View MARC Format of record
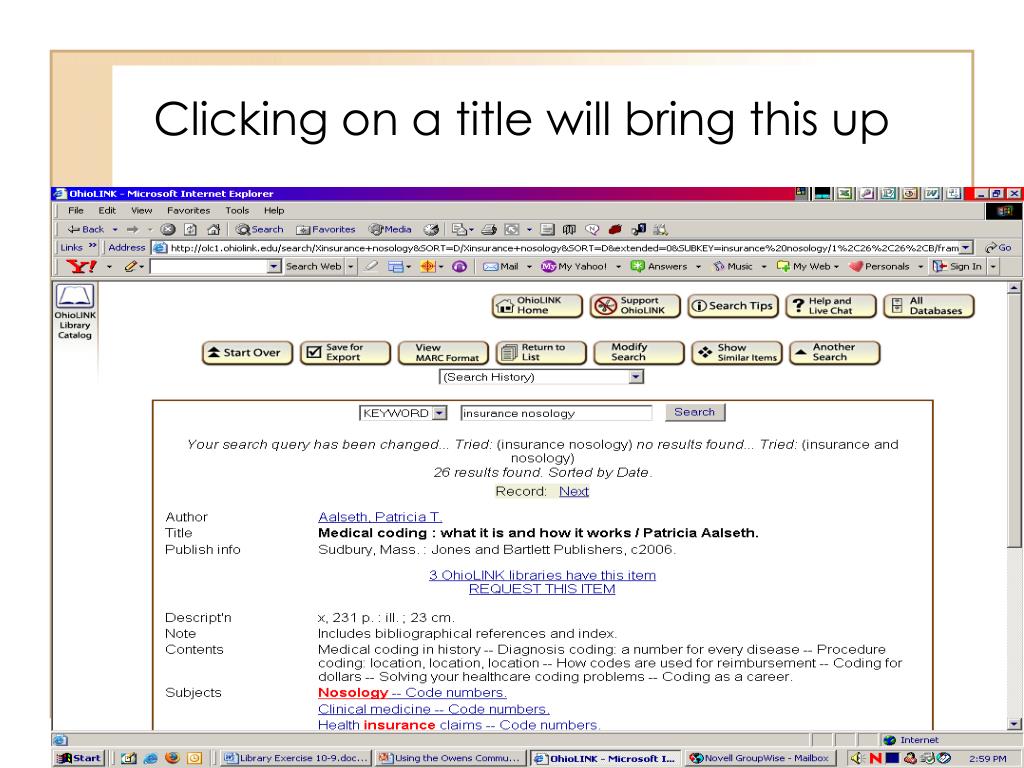This screenshot has width=1024, height=768. coord(443,353)
